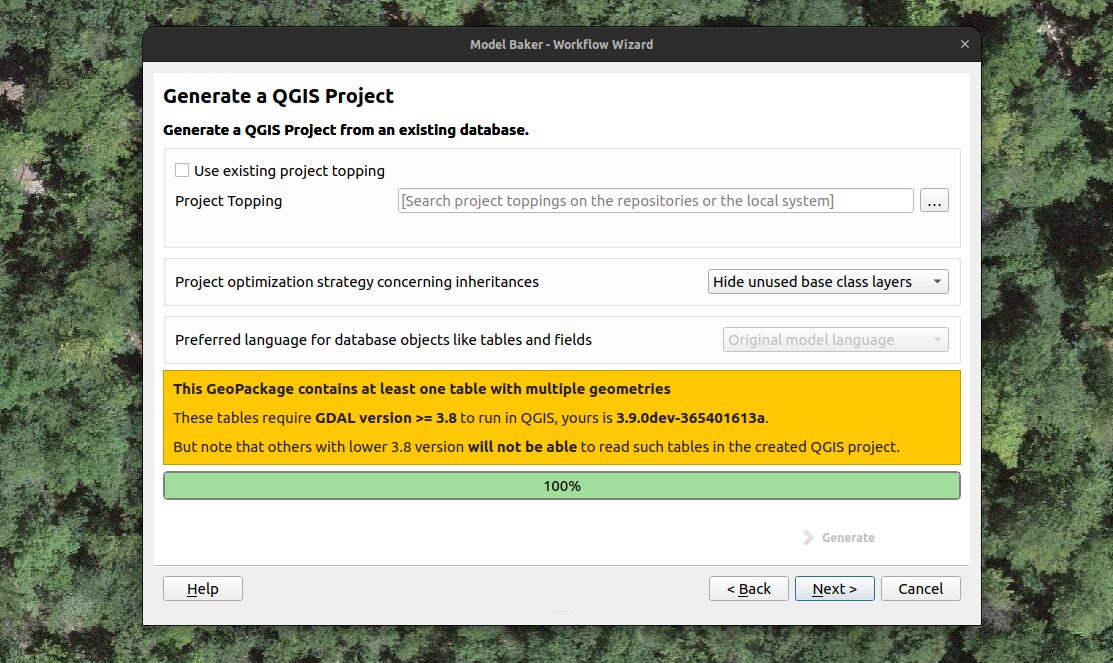The height and width of the screenshot is (663, 1113).
Task: Go back with the Back button
Action: [748, 589]
